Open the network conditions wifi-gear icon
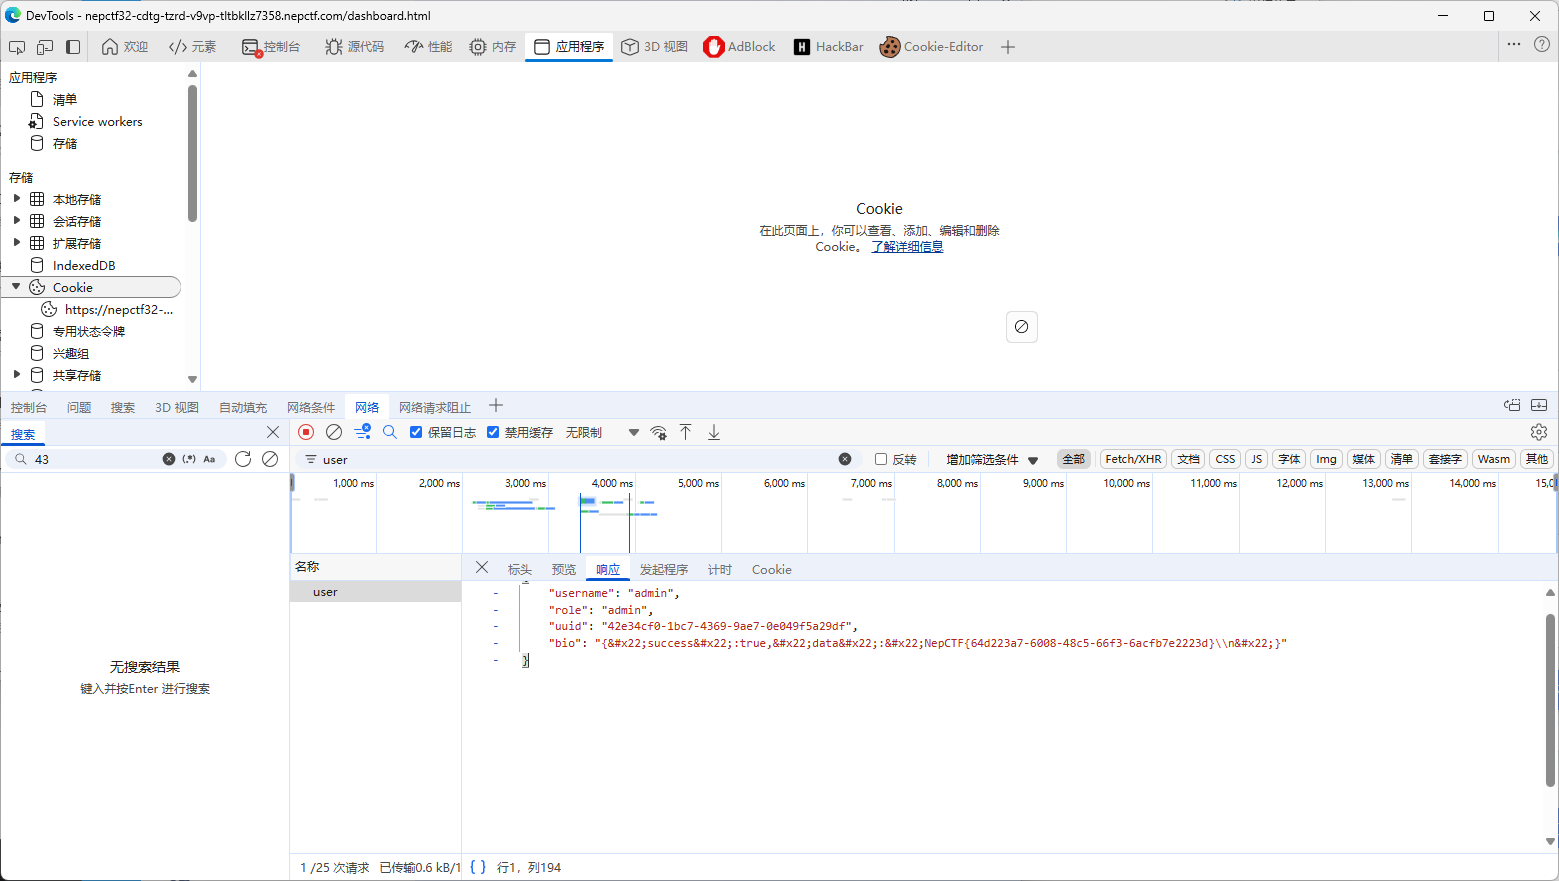The width and height of the screenshot is (1559, 881). 658,433
